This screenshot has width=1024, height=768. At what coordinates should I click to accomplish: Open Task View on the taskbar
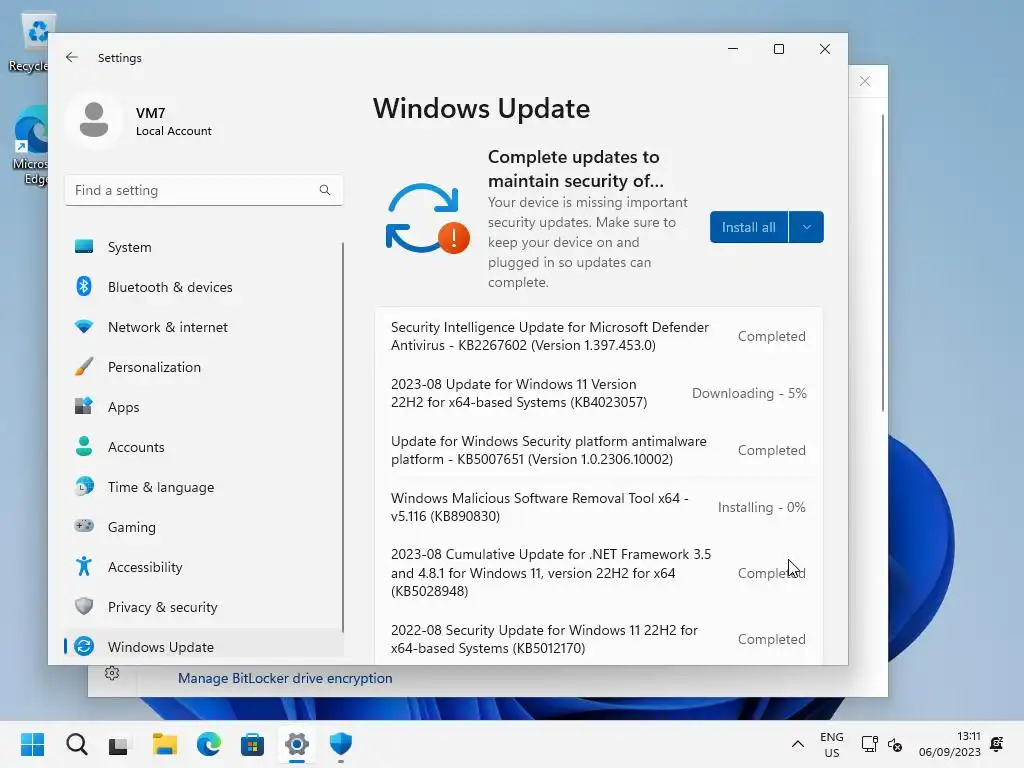(120, 744)
